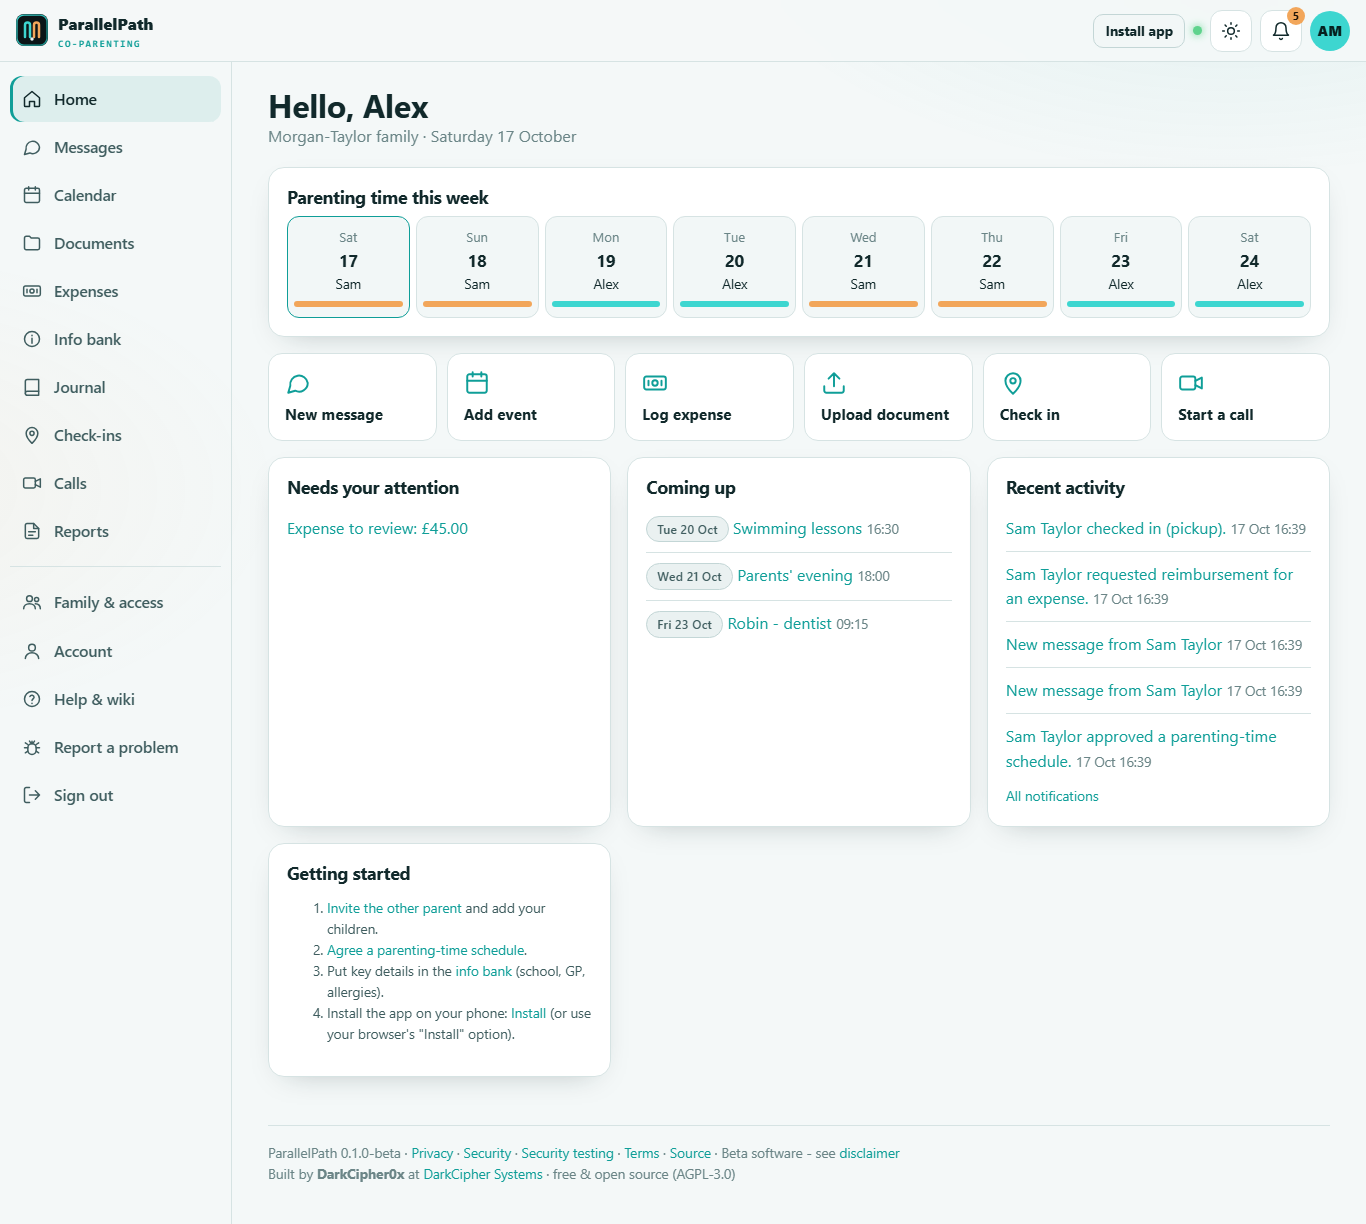Click the Install app button
Image resolution: width=1366 pixels, height=1224 pixels.
click(1139, 31)
